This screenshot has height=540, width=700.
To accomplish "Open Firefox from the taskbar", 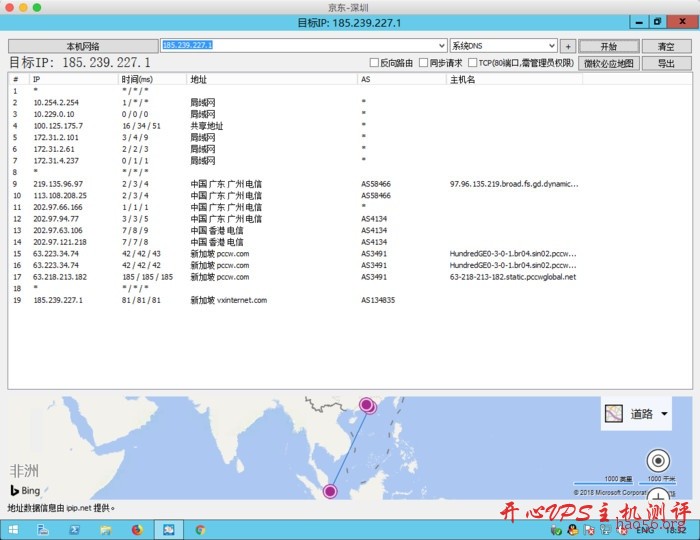I will (x=138, y=528).
